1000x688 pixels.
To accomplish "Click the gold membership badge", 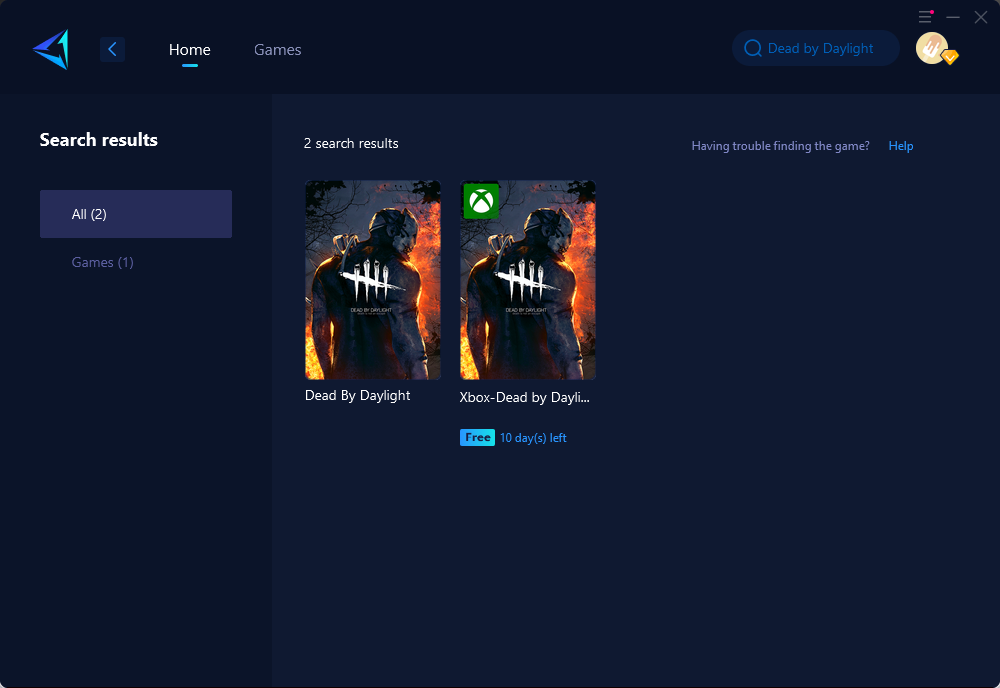I will click(950, 57).
